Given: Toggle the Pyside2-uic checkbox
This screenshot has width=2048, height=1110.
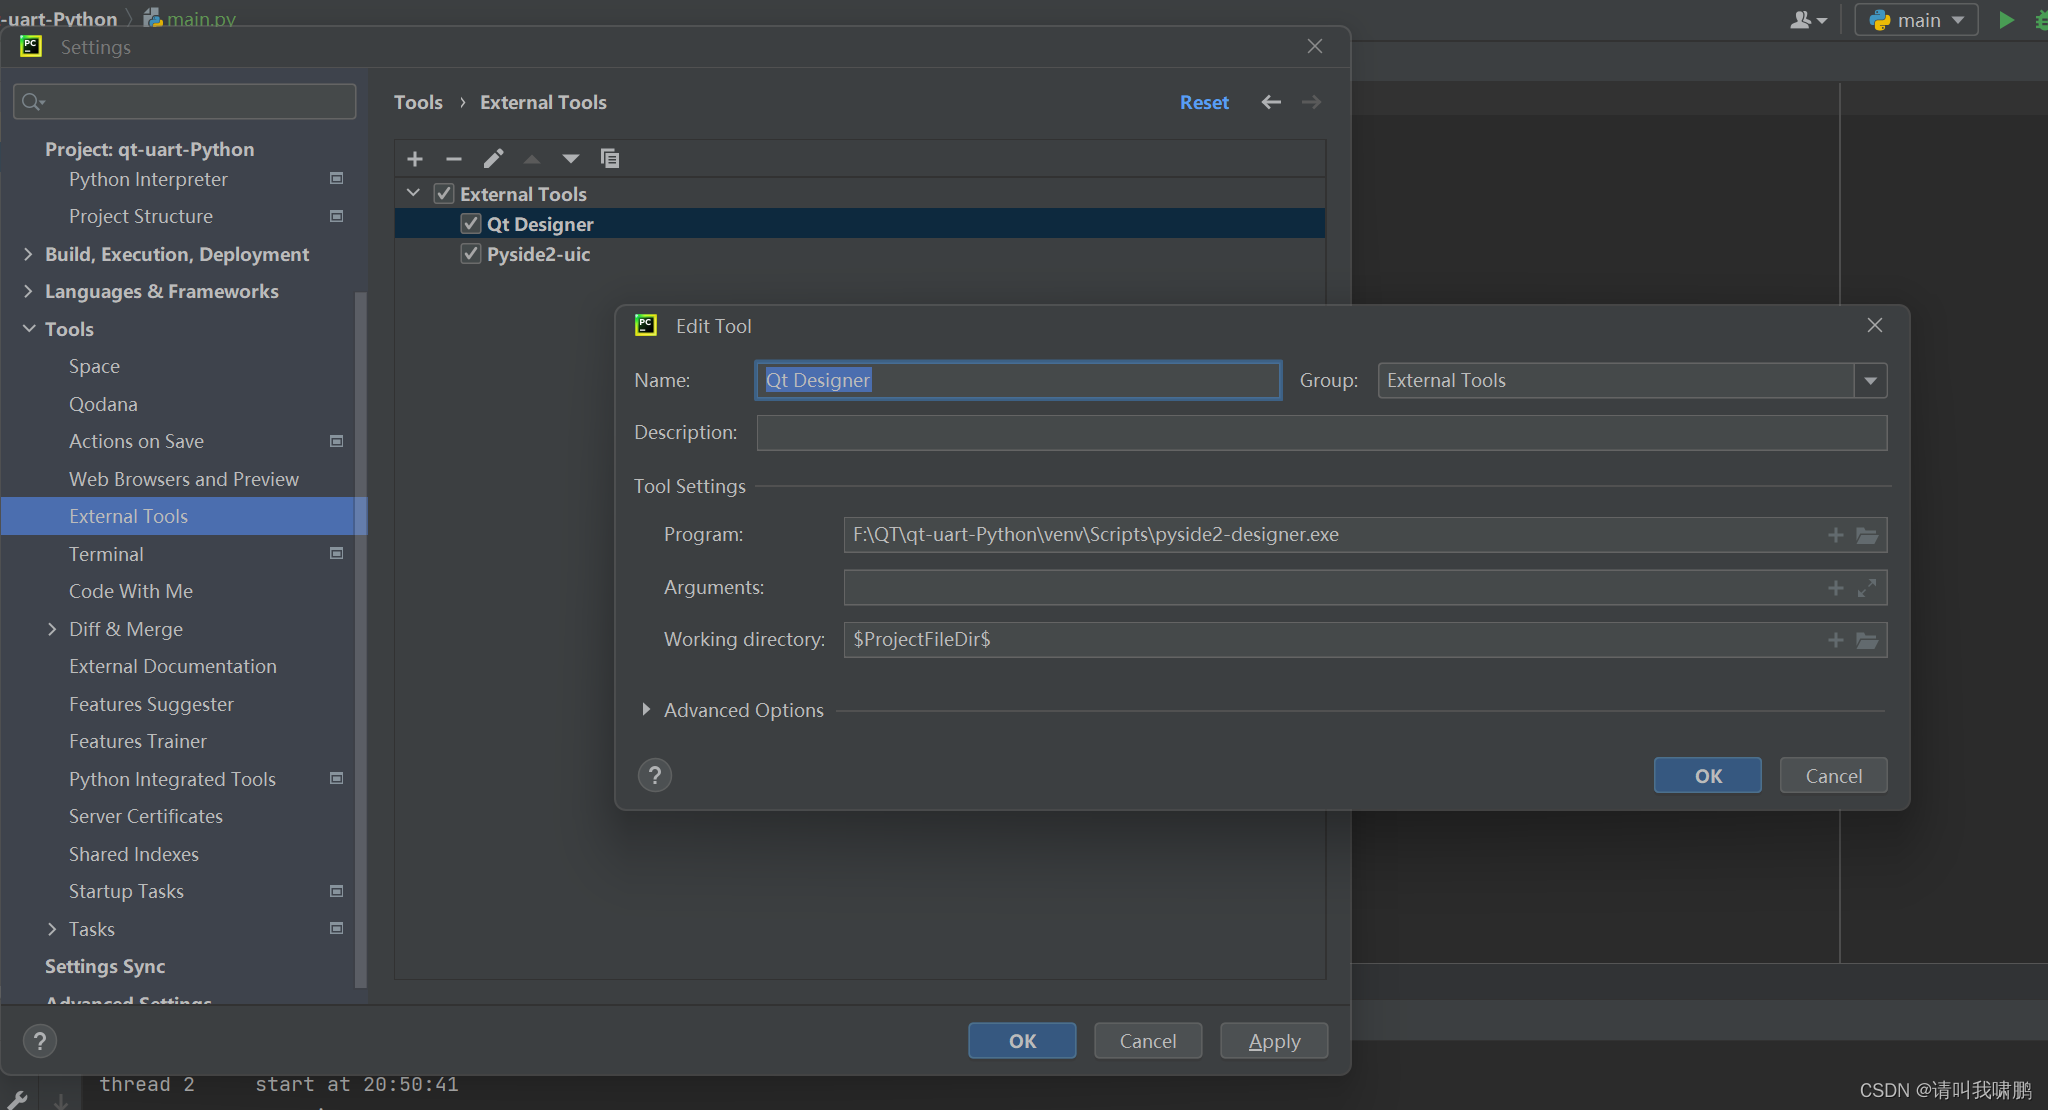Looking at the screenshot, I should click(x=471, y=254).
